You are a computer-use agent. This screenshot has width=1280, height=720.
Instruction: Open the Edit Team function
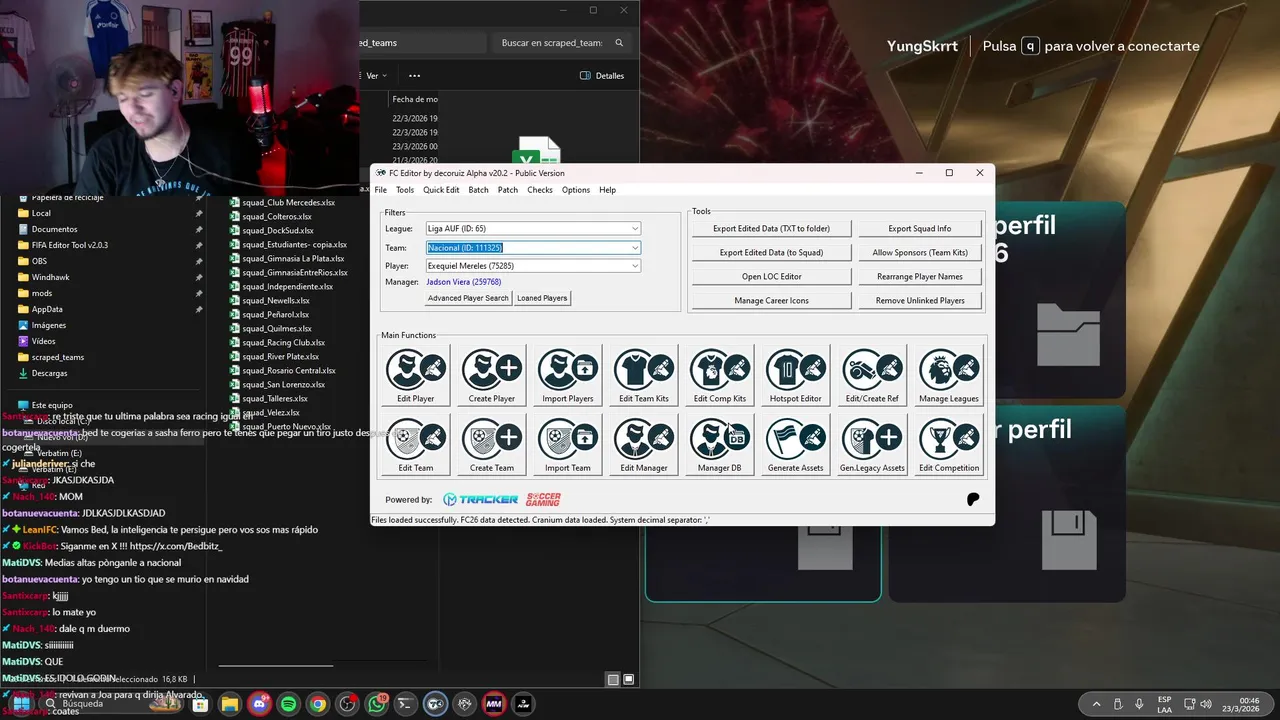[416, 445]
